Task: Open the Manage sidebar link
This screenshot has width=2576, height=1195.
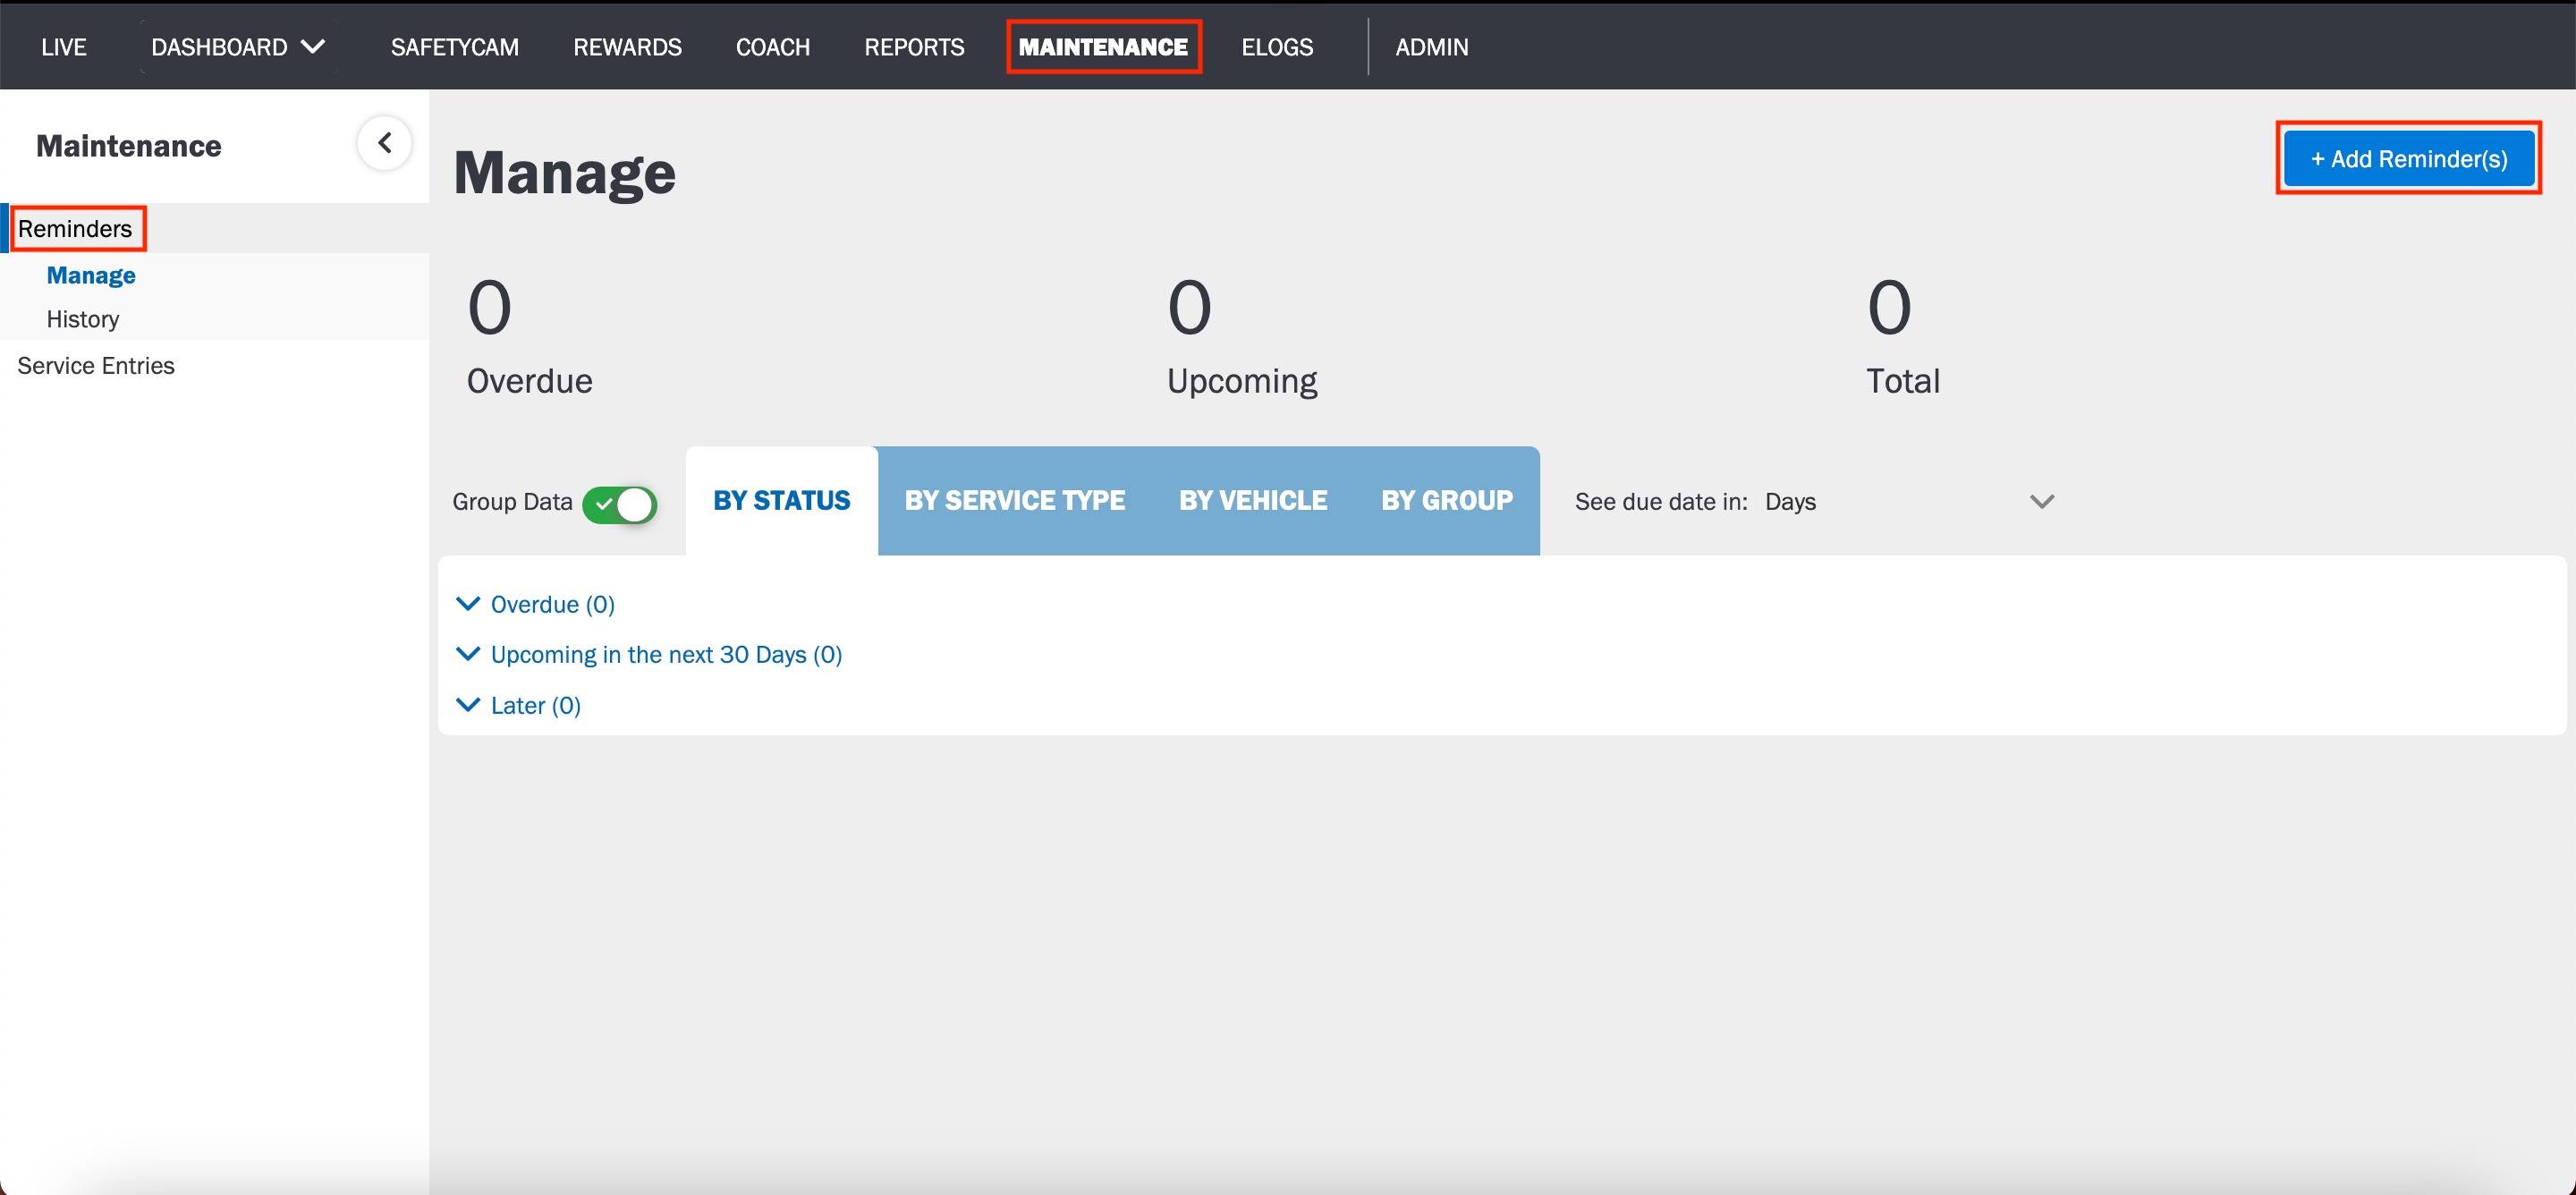Action: pos(91,275)
